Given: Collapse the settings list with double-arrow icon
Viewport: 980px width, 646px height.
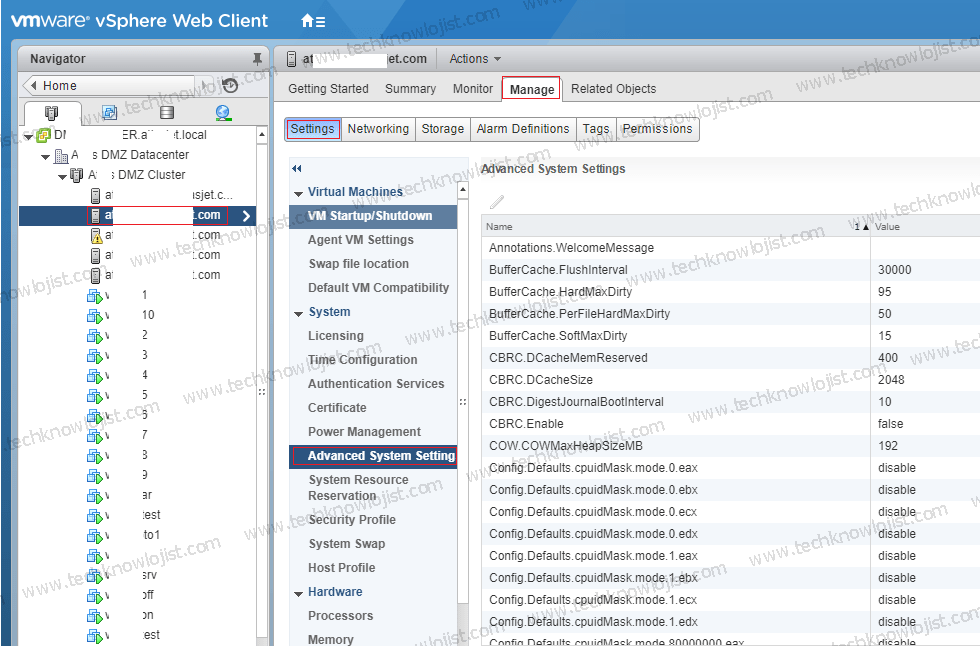Looking at the screenshot, I should (297, 168).
